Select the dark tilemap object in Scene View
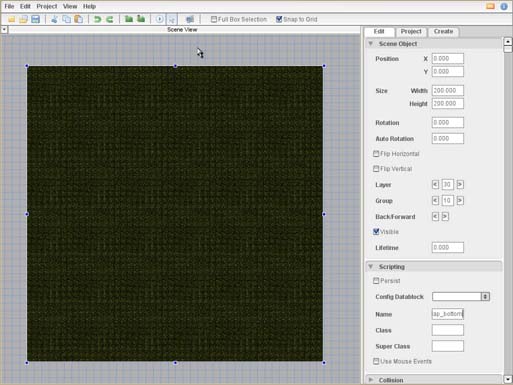This screenshot has width=513, height=385. (x=175, y=214)
